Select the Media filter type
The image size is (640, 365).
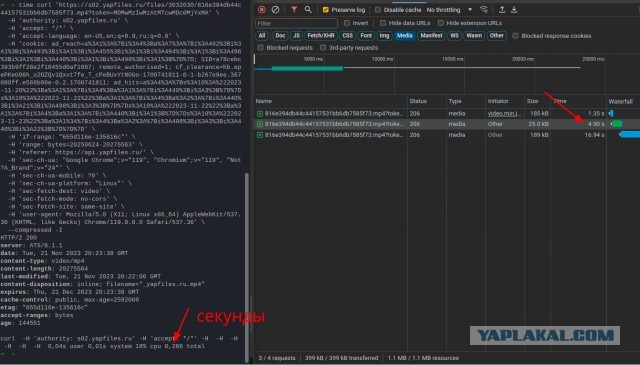tap(404, 36)
